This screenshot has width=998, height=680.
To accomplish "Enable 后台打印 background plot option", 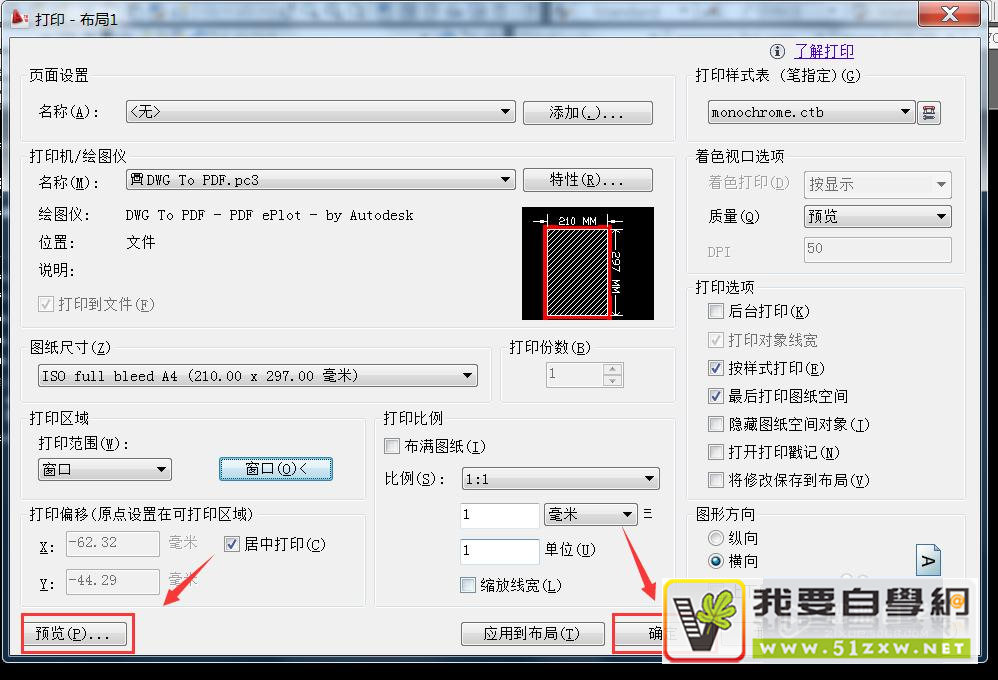I will coord(715,312).
